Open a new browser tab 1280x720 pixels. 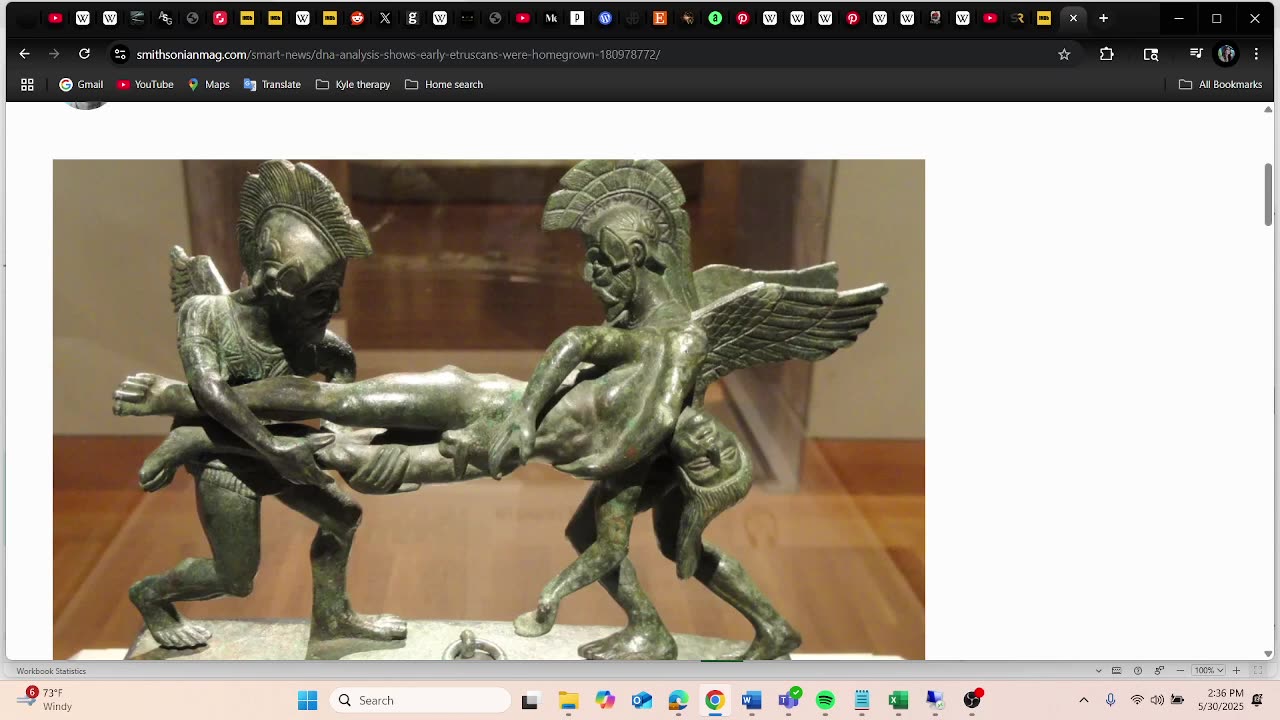click(x=1103, y=18)
